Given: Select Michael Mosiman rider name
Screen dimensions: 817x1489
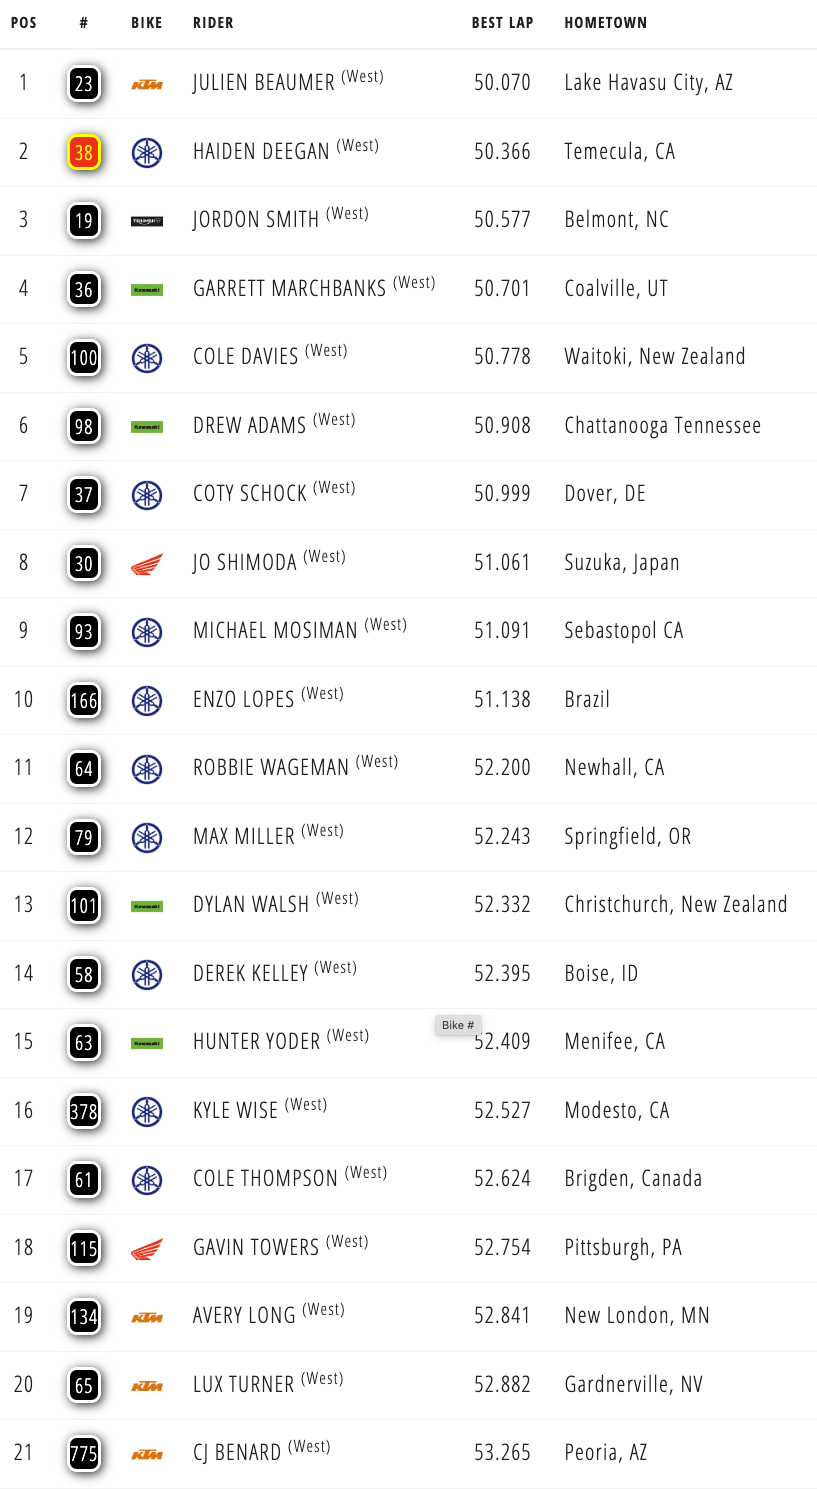Looking at the screenshot, I should 275,631.
